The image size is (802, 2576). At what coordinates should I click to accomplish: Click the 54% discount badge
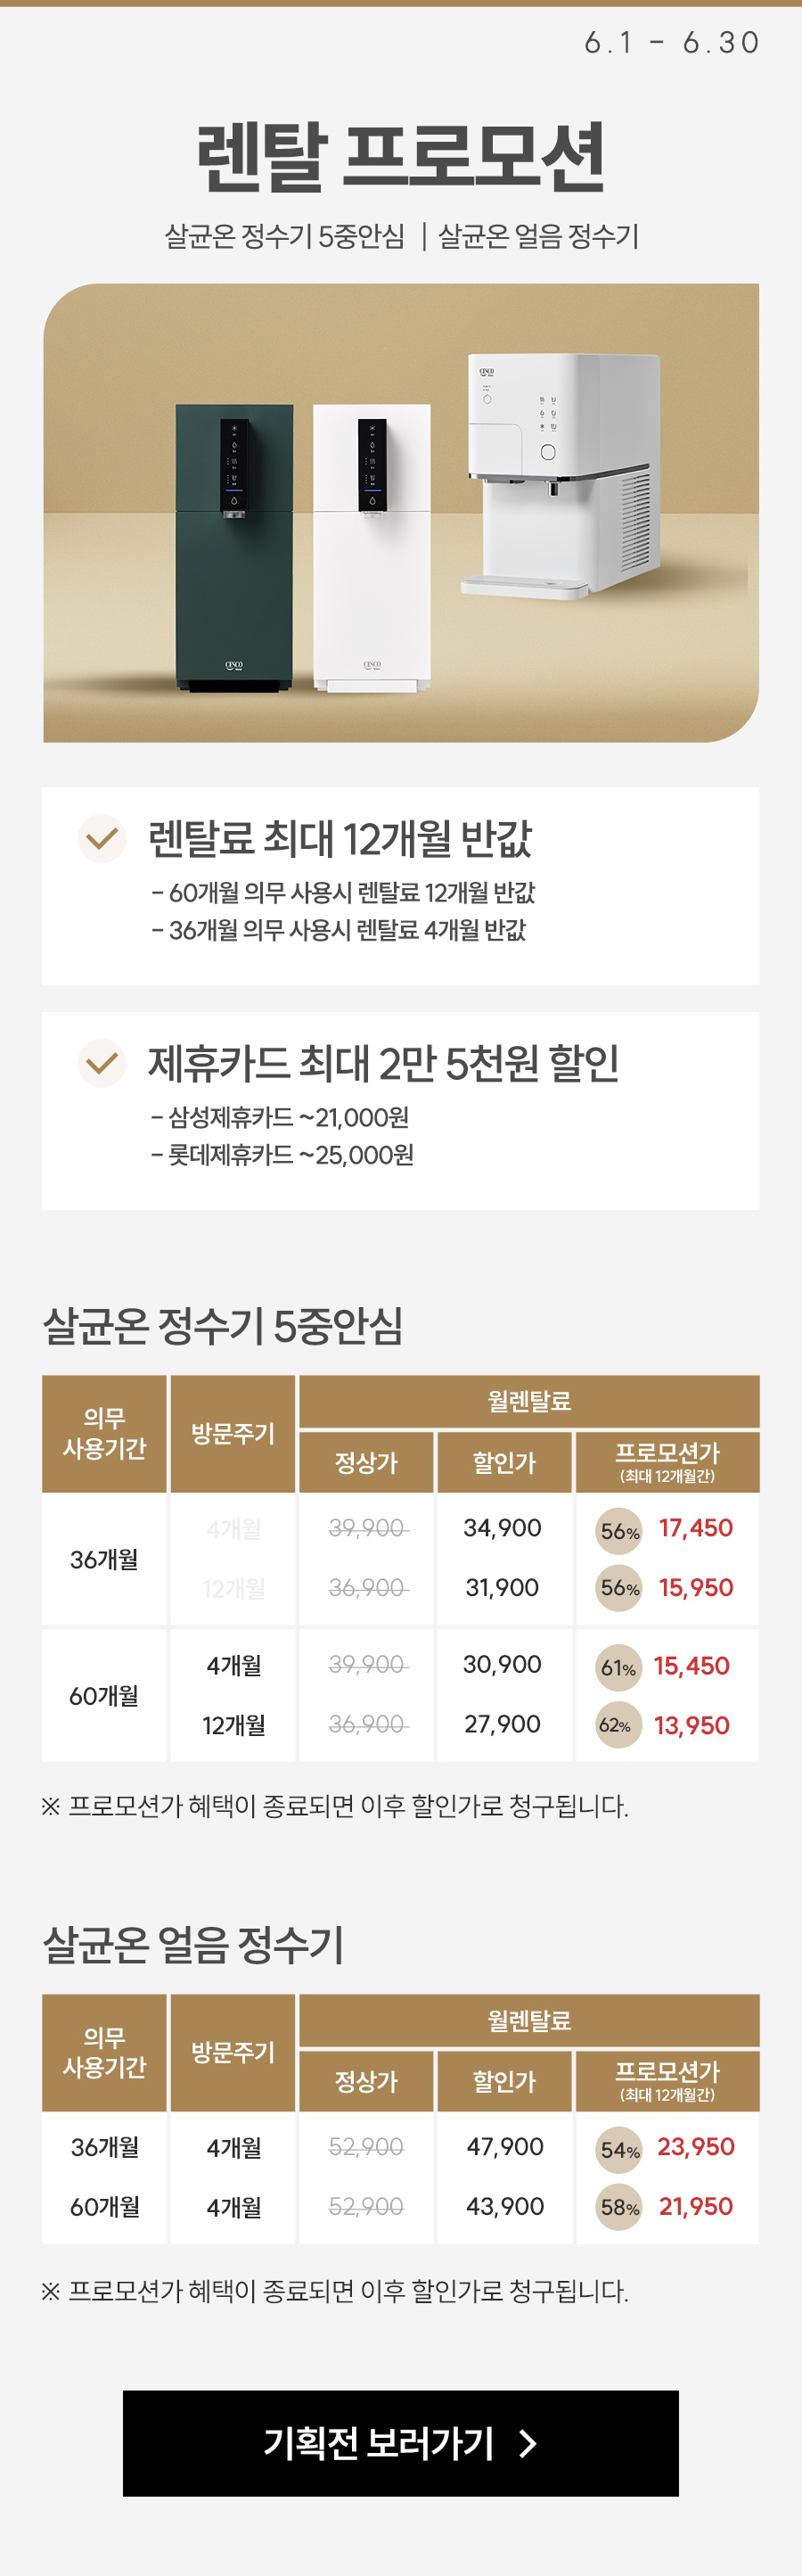[x=619, y=2150]
